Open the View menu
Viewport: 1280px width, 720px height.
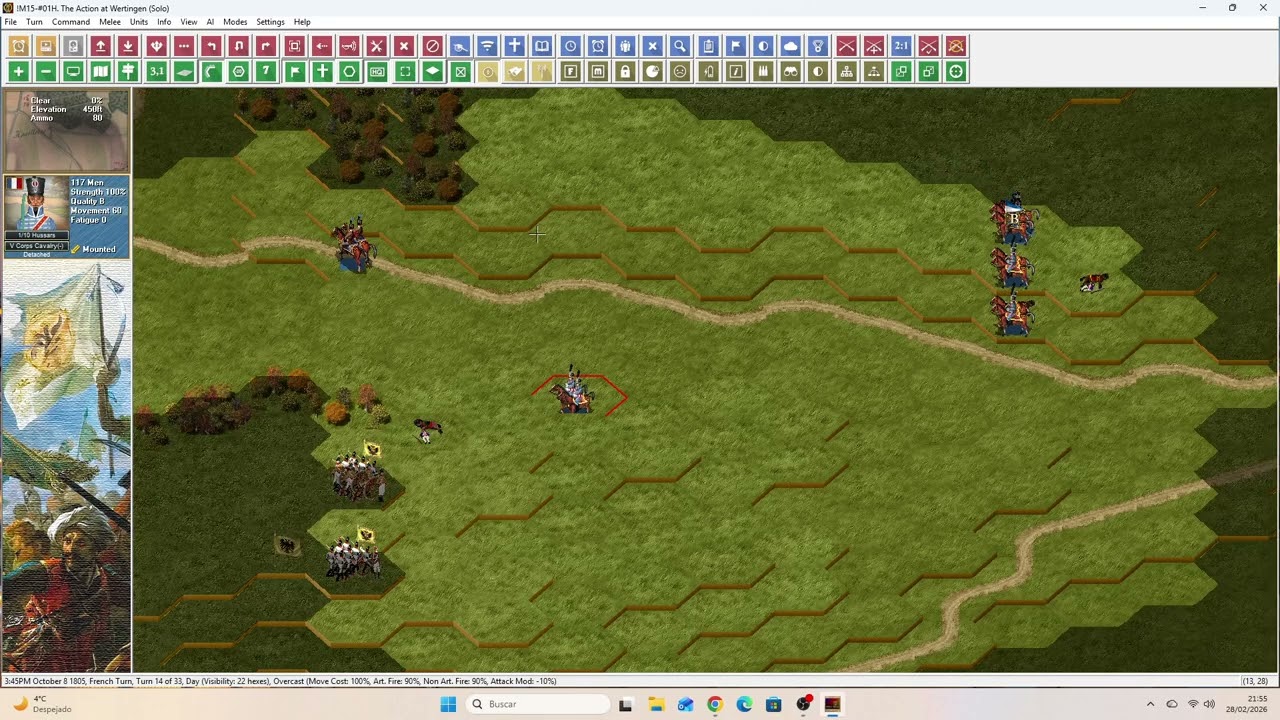click(188, 22)
